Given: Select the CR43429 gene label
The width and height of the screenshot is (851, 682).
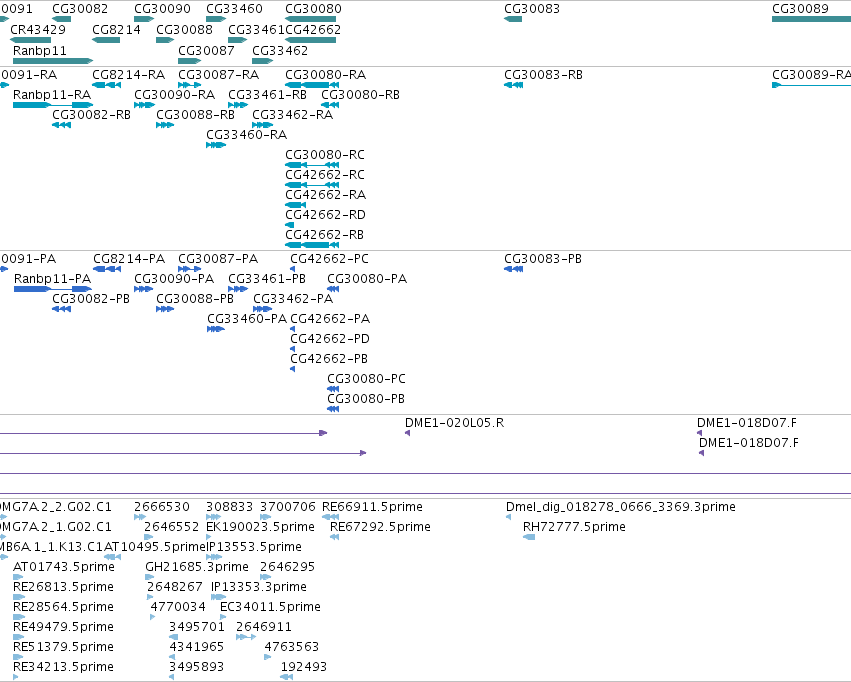Looking at the screenshot, I should click(38, 29).
